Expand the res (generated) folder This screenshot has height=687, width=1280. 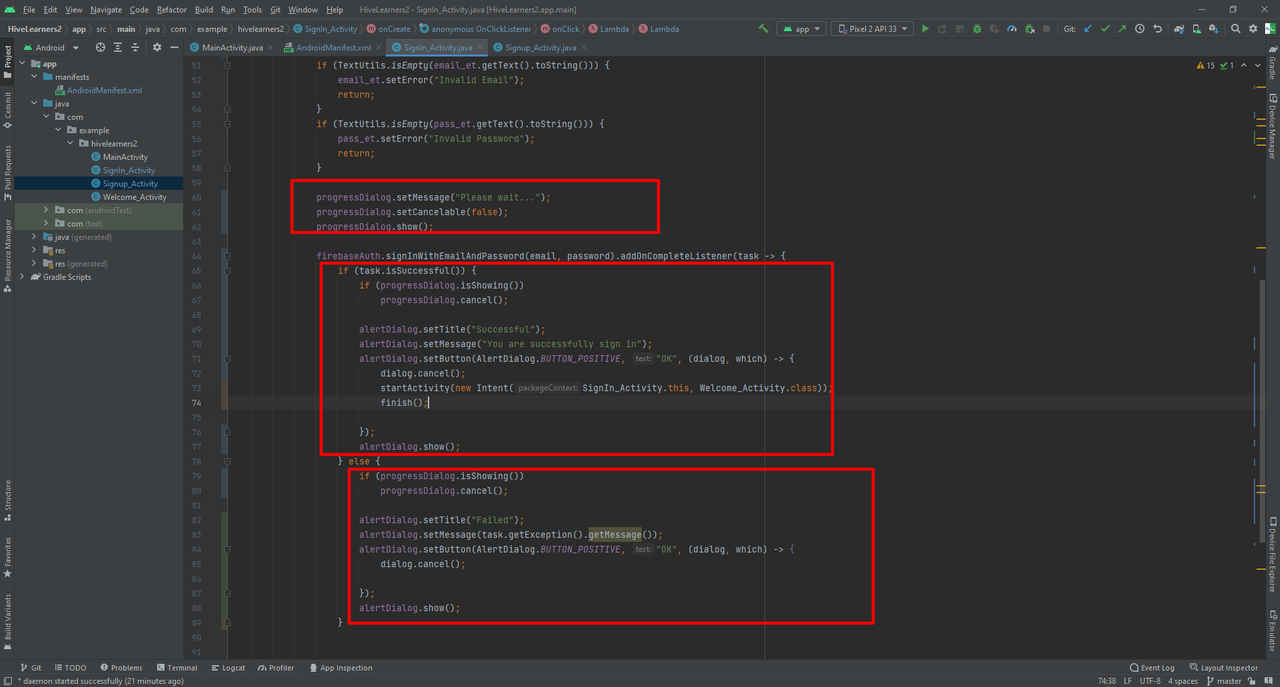point(34,264)
